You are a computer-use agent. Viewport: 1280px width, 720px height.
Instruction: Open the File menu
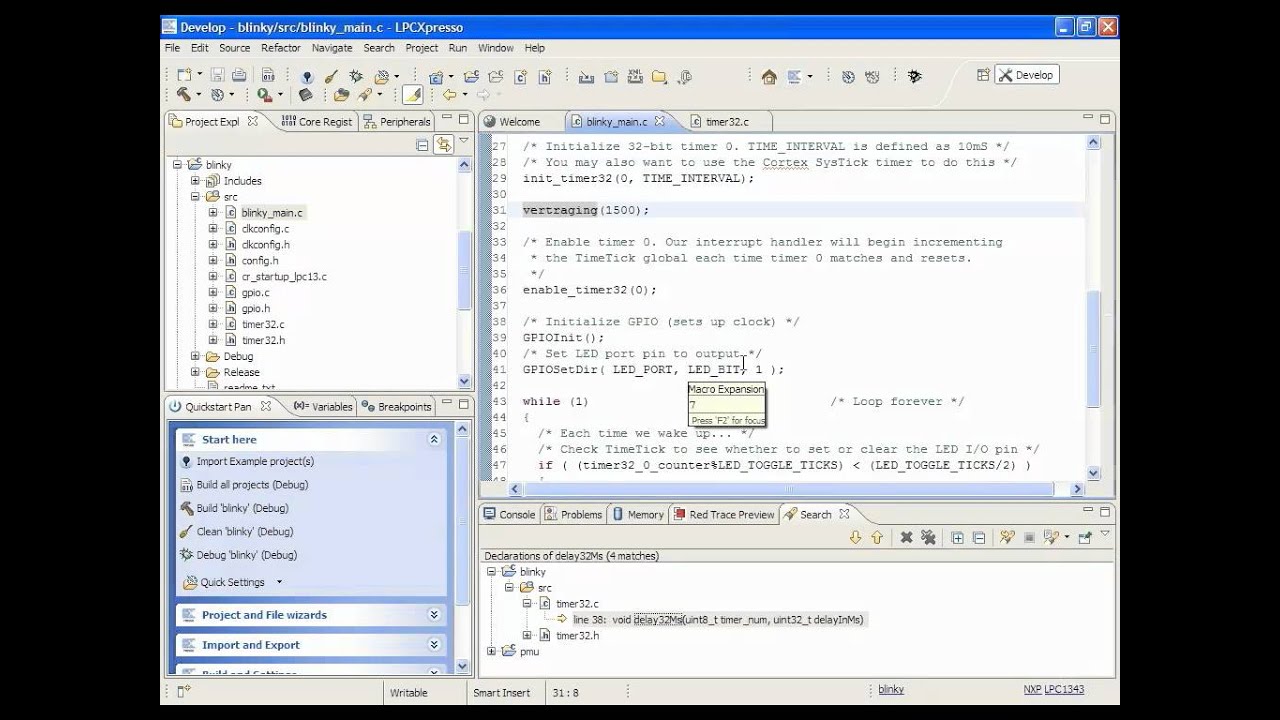pyautogui.click(x=172, y=48)
